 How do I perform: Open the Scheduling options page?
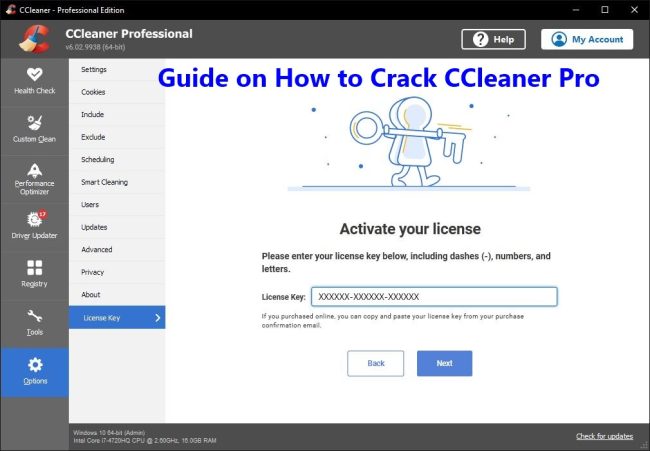117,160
